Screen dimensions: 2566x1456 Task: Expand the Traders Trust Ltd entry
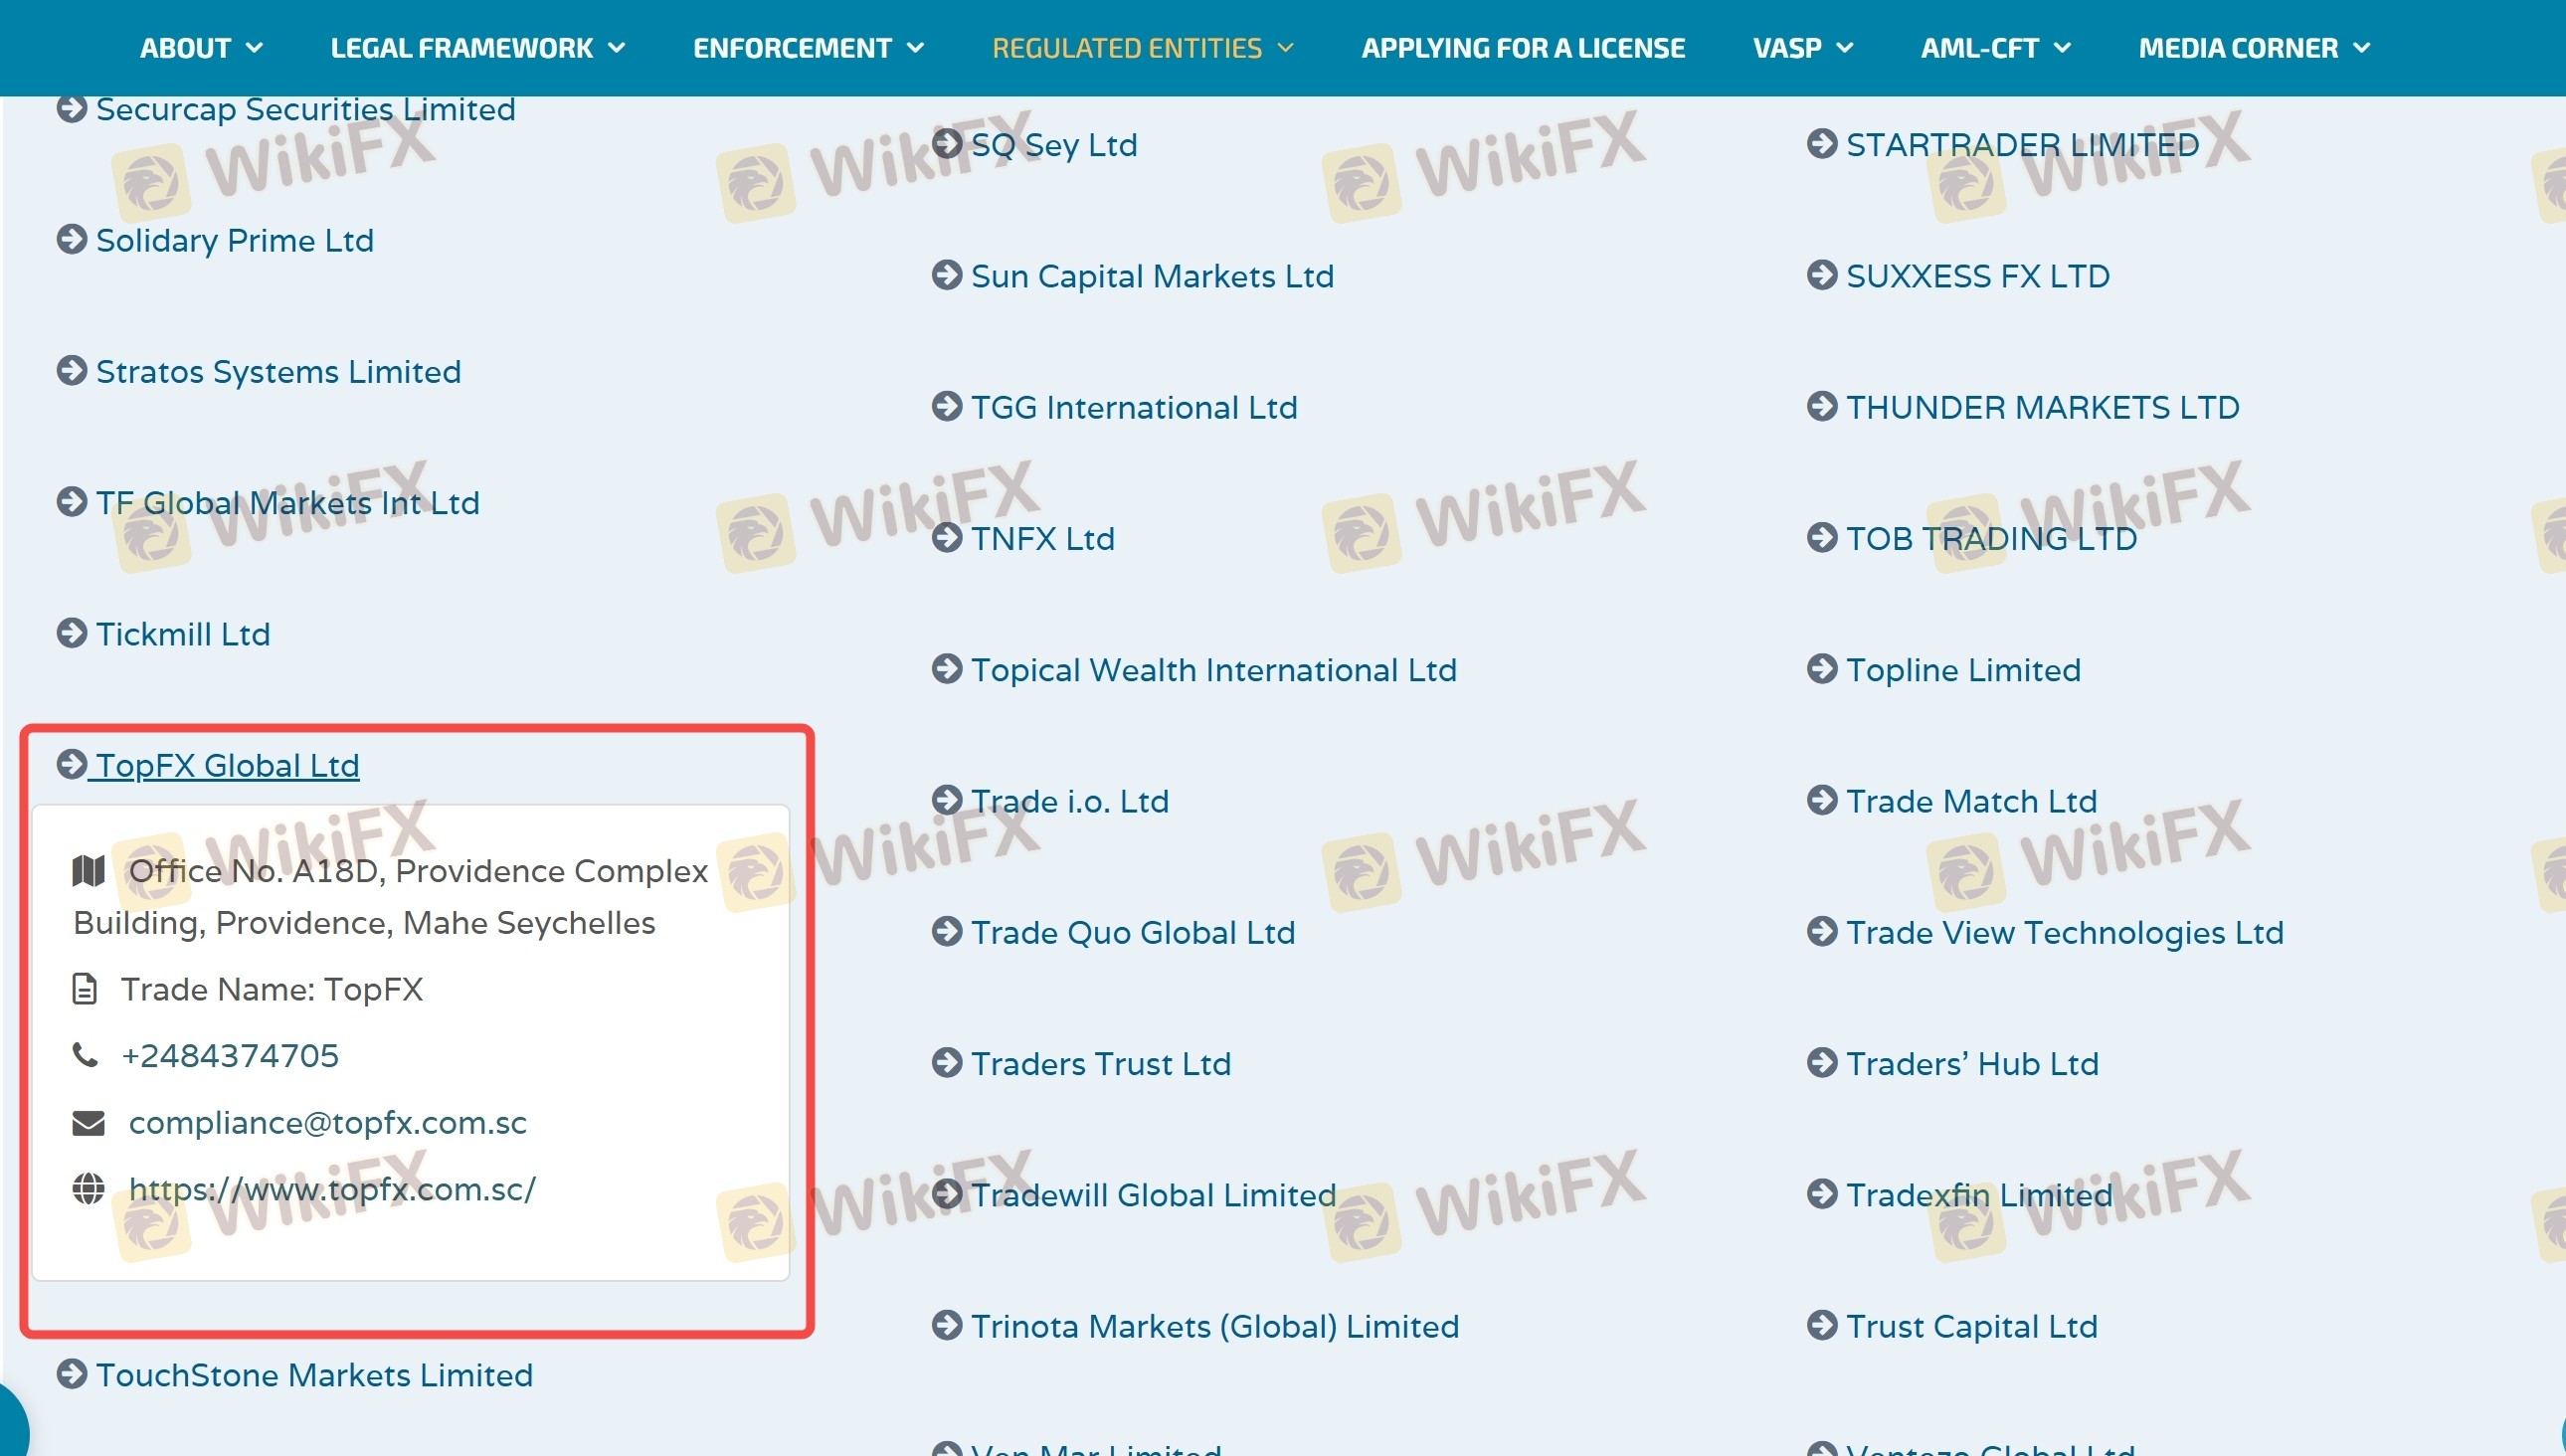click(x=1100, y=1064)
